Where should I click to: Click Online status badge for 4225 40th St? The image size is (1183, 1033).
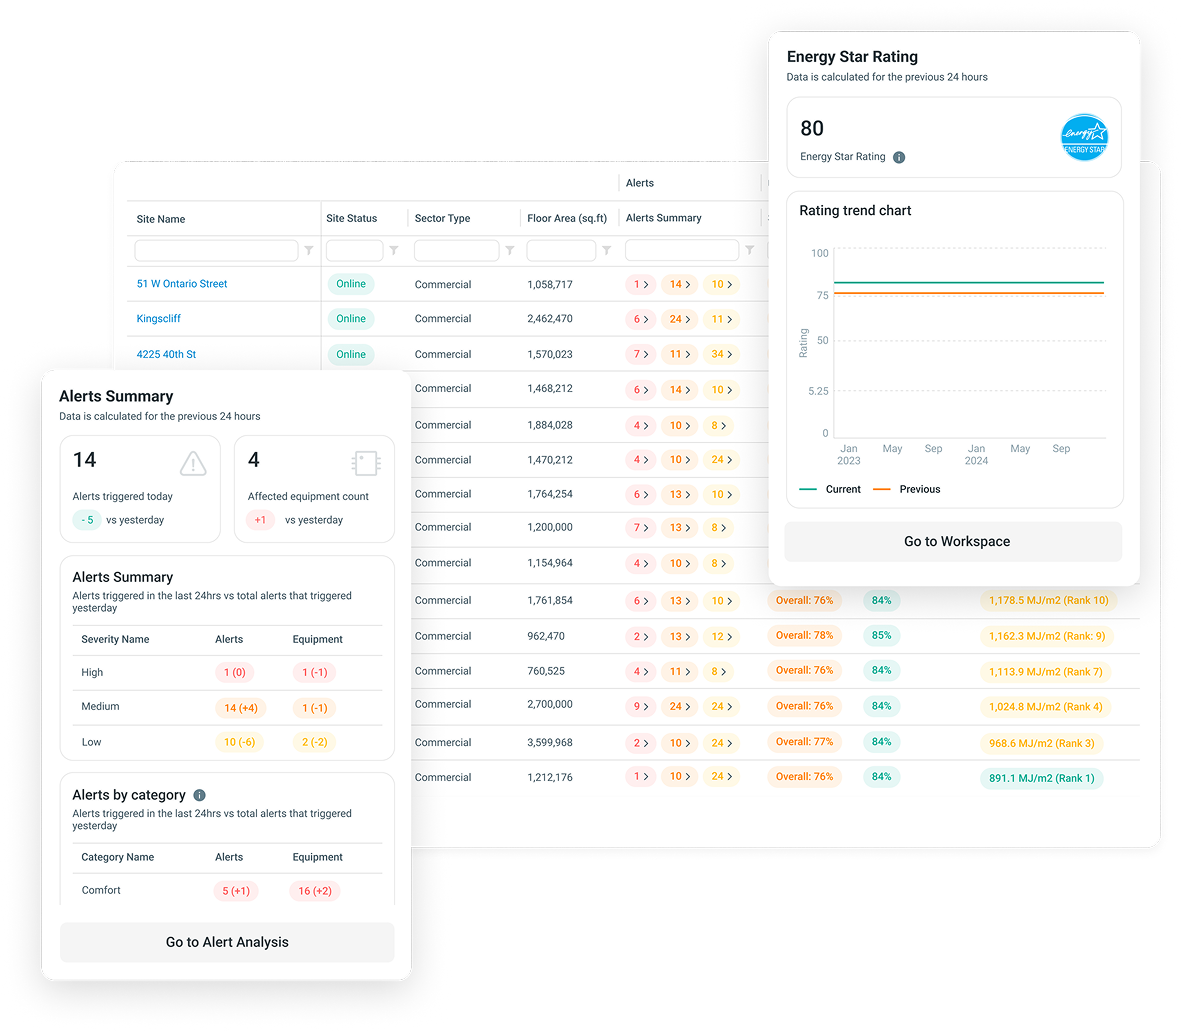pyautogui.click(x=351, y=354)
